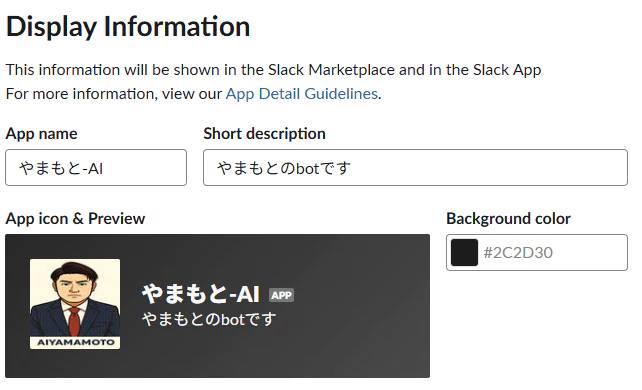Click the AIYAMAMOTO caption on the icon
This screenshot has width=642, height=390.
coord(75,342)
